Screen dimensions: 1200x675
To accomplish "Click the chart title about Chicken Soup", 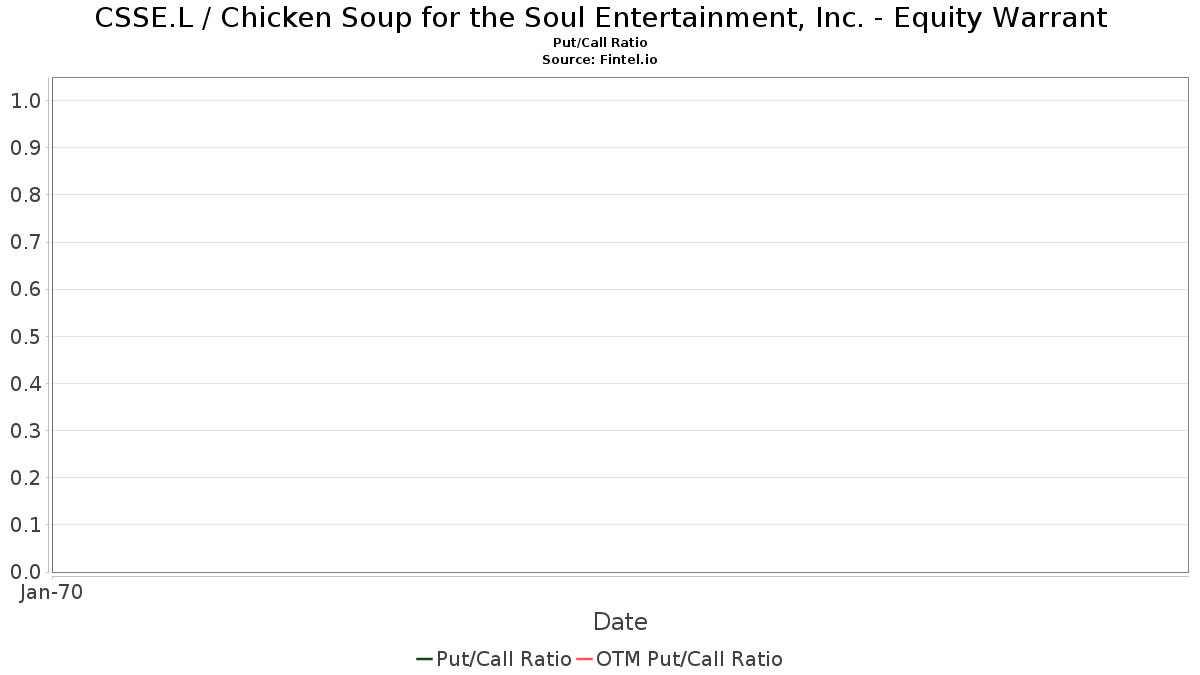I will (x=600, y=18).
